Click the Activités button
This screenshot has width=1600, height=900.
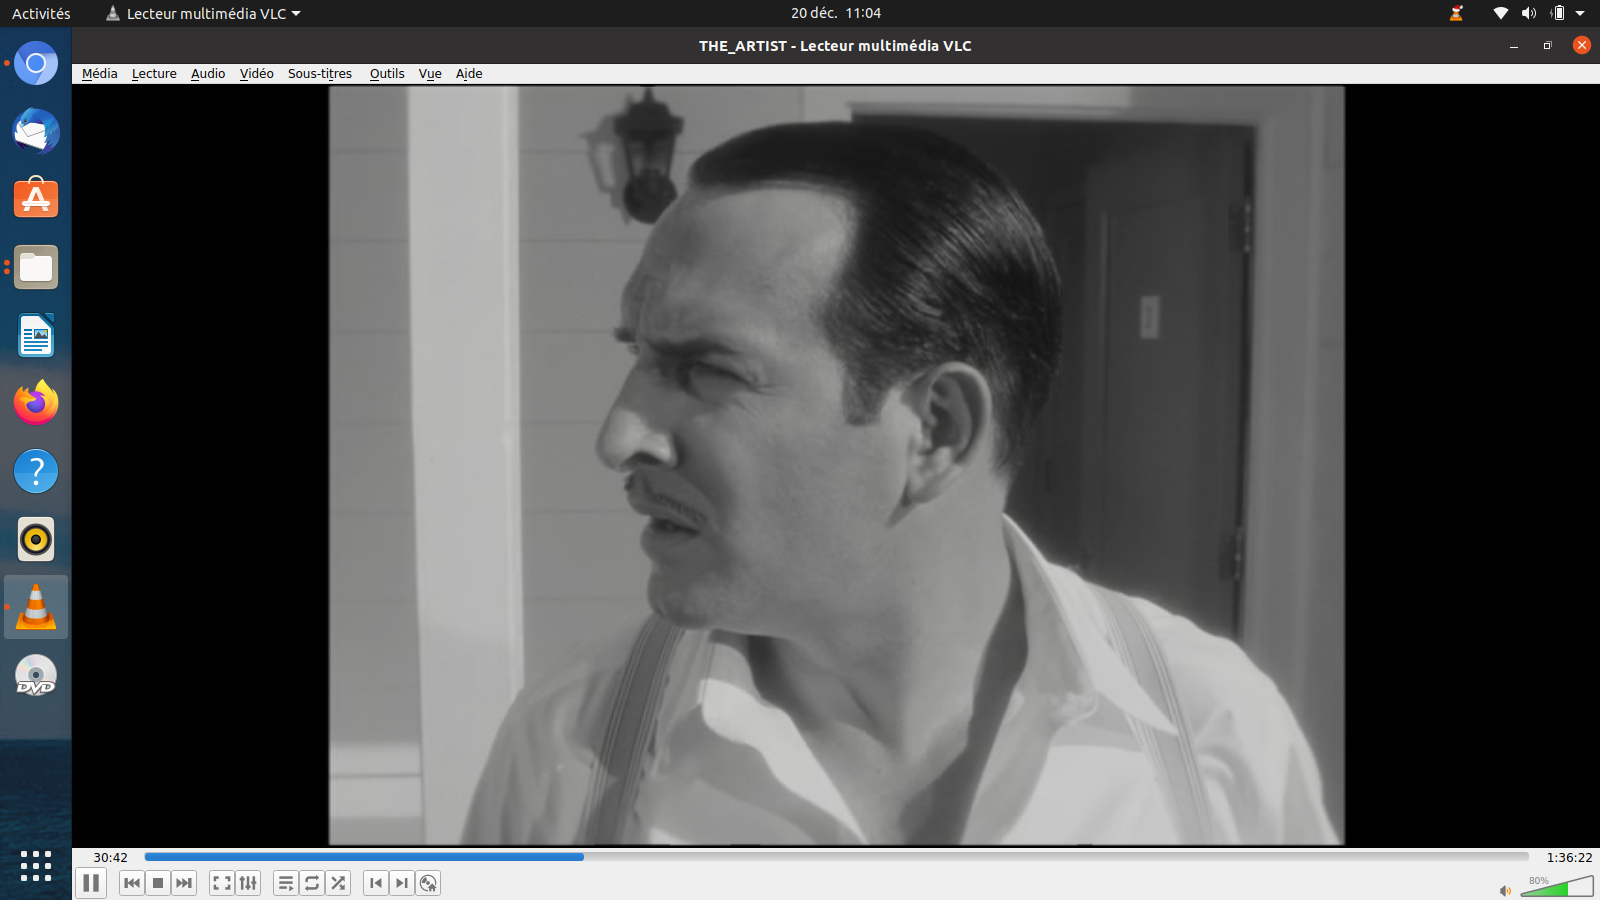[41, 14]
